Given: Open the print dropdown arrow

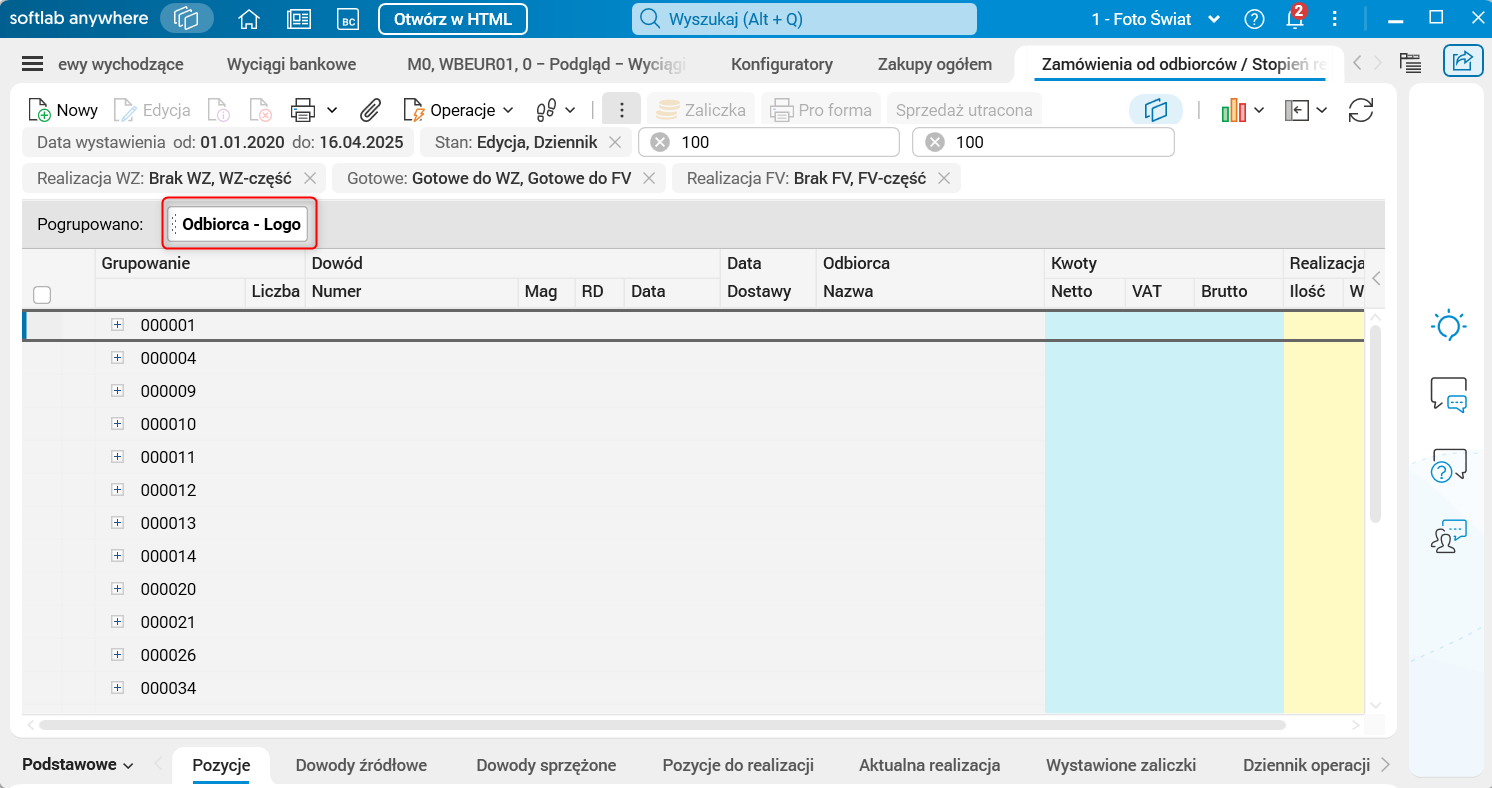Looking at the screenshot, I should 333,110.
